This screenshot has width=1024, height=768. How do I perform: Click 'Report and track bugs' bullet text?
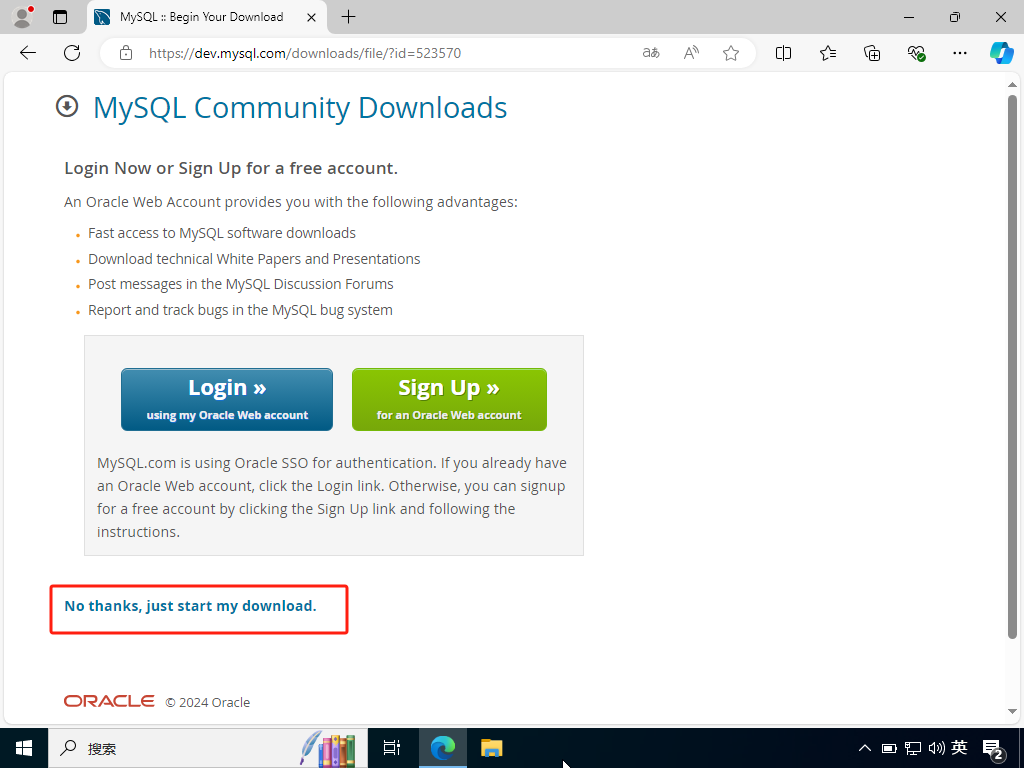coord(240,310)
